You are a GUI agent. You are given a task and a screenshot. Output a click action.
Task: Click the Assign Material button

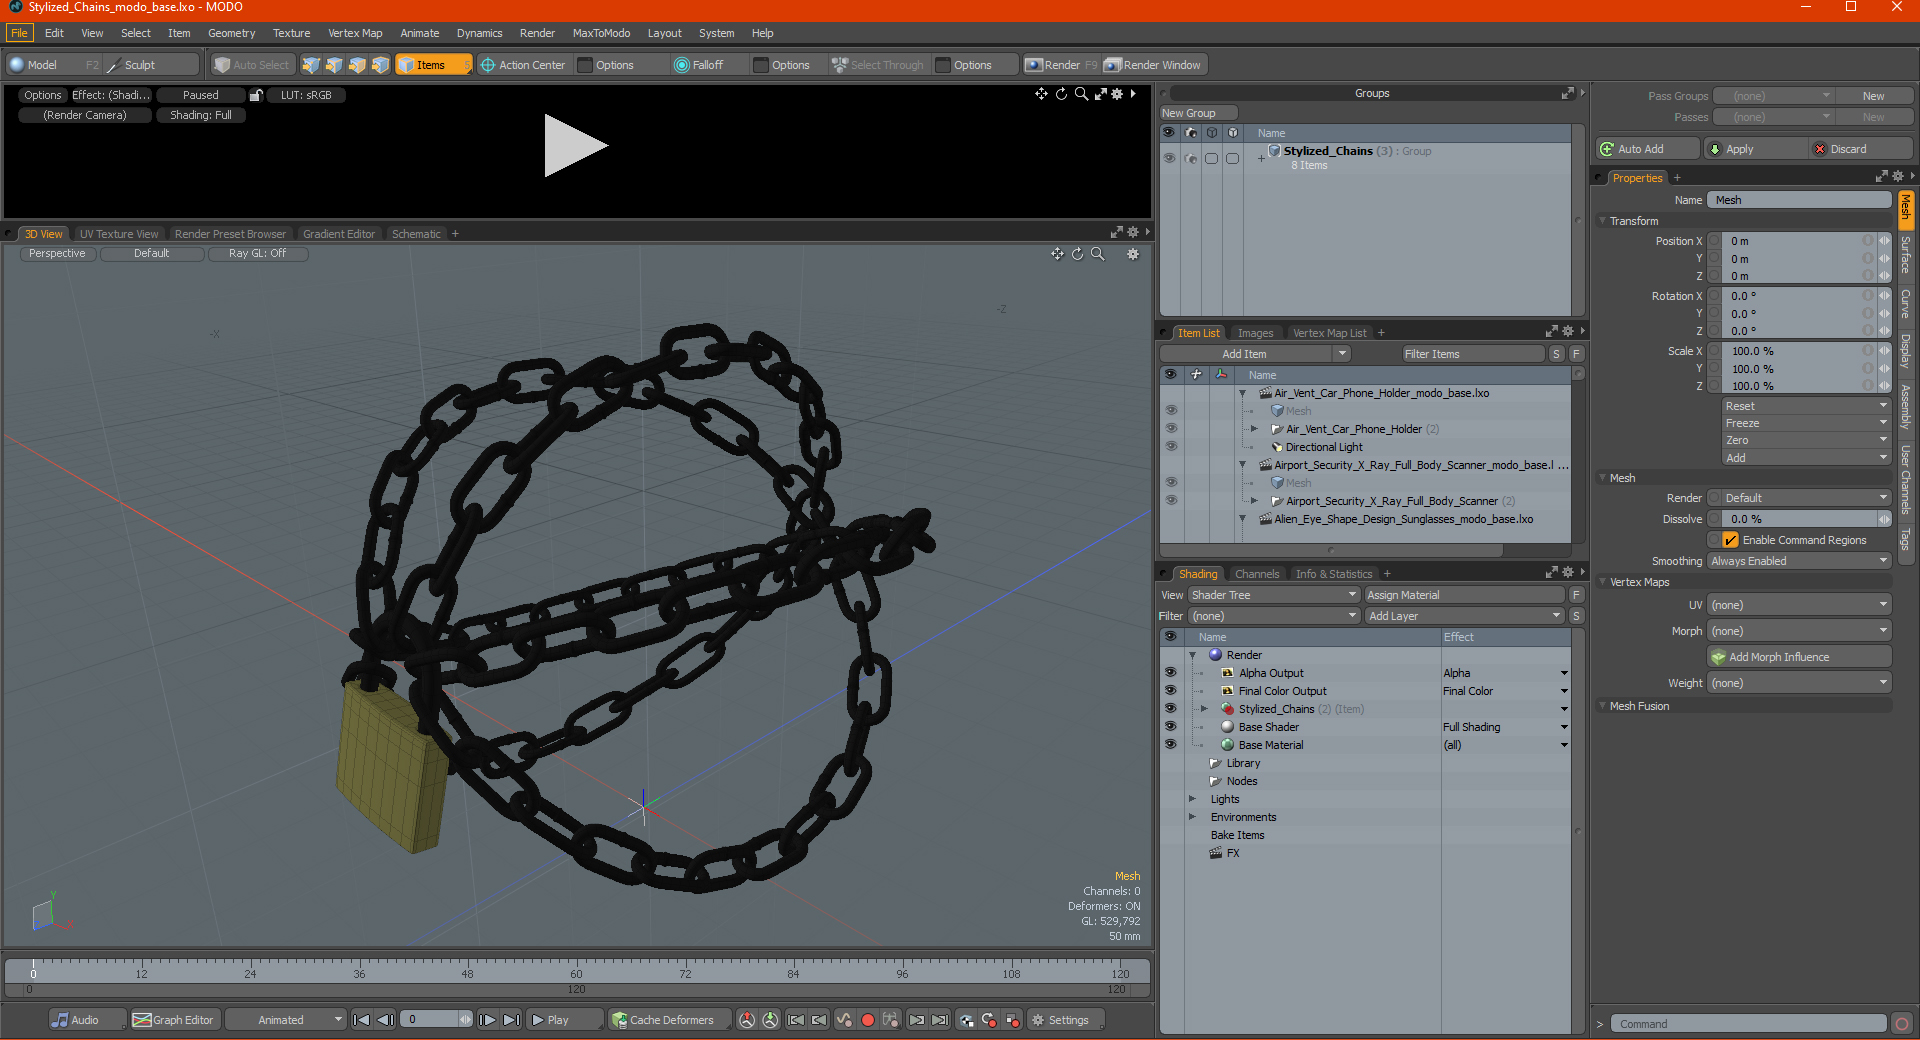pyautogui.click(x=1464, y=595)
